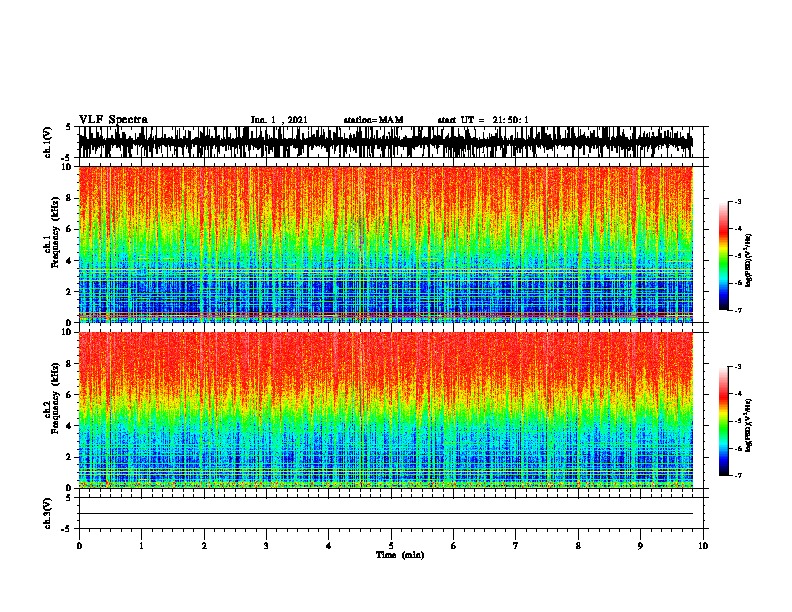Screen dimensions: 792x612
Task: Click the ch.2 frequency tick "6"
Action: point(70,394)
